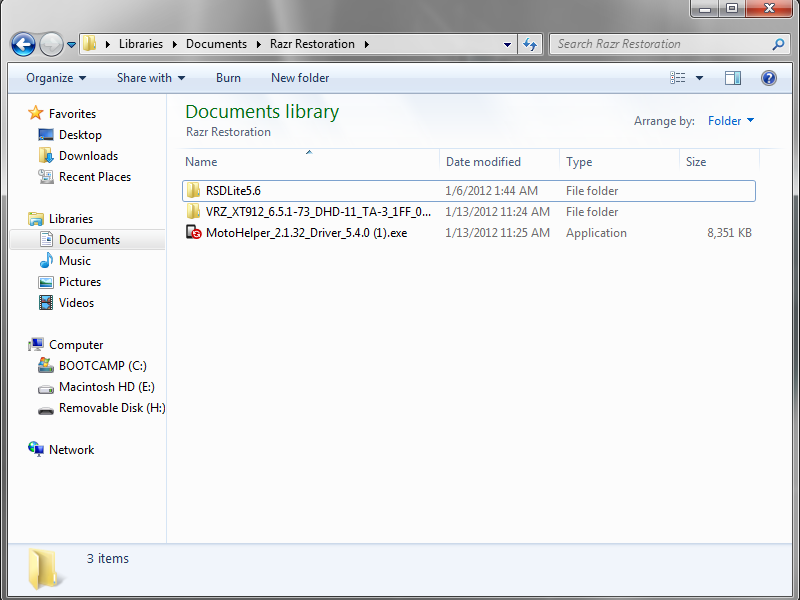Viewport: 800px width, 600px height.
Task: Click the 1/6/2012 1:44 AM date cell
Action: coord(491,191)
